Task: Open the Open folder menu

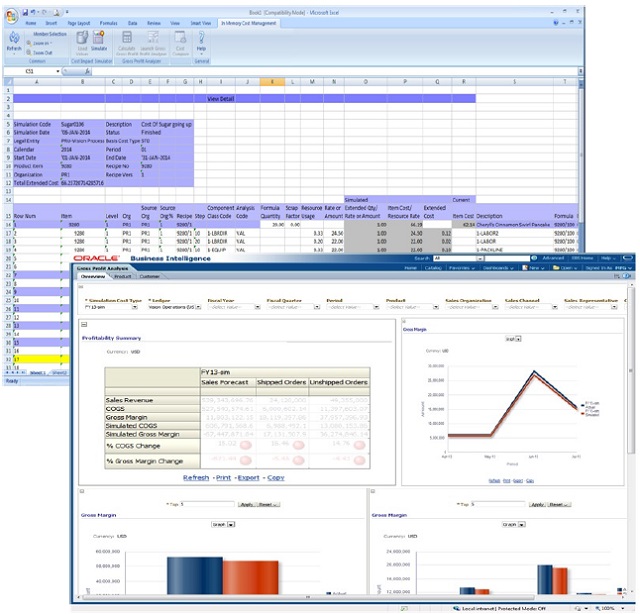Action: 565,268
